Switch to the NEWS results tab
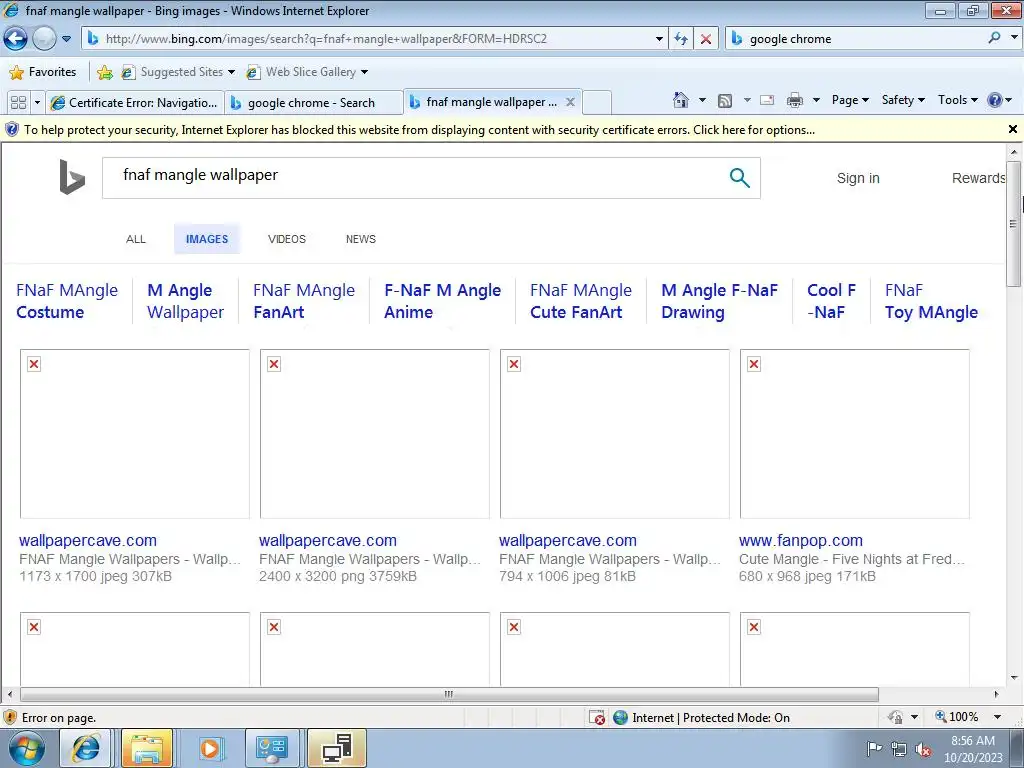 click(360, 239)
